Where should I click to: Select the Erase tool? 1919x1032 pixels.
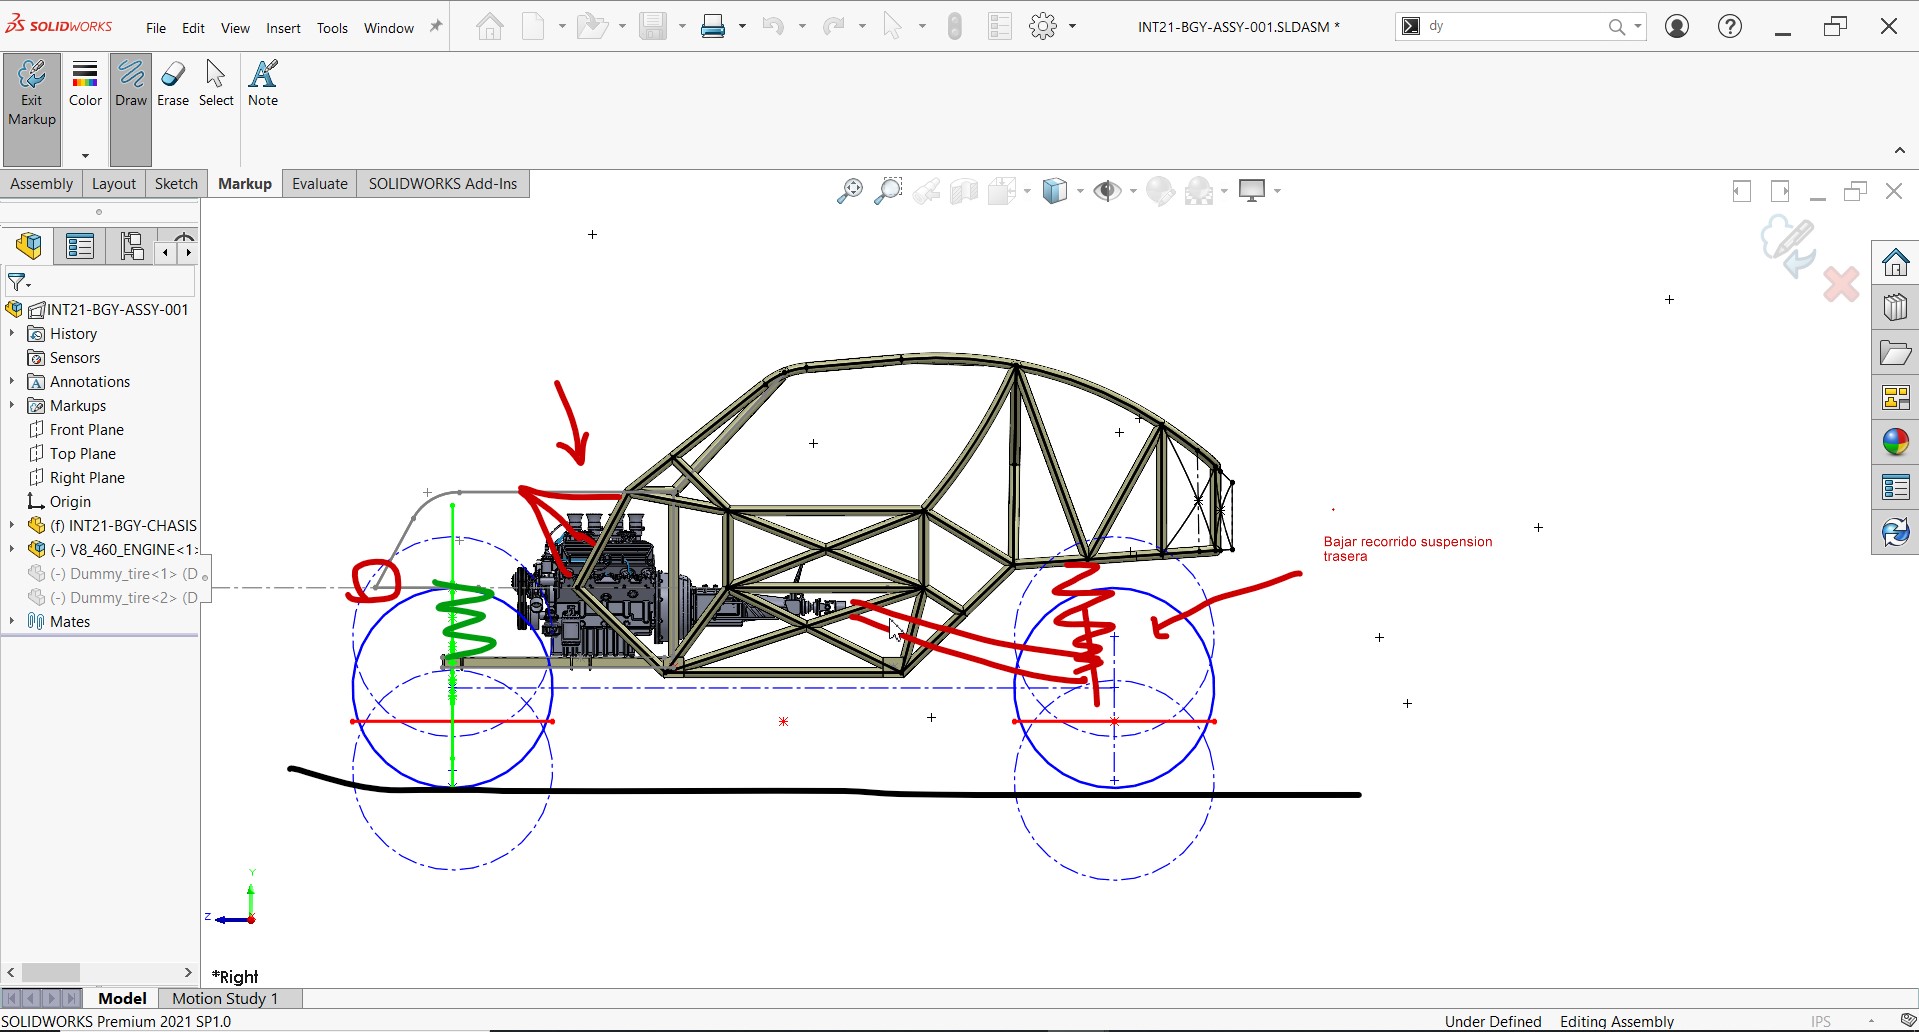pyautogui.click(x=173, y=84)
